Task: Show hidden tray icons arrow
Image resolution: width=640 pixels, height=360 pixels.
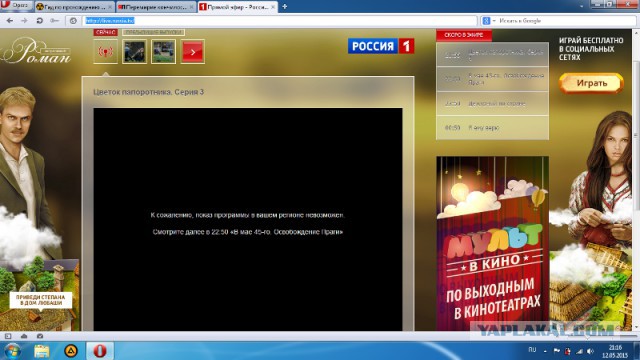Action: [545, 351]
